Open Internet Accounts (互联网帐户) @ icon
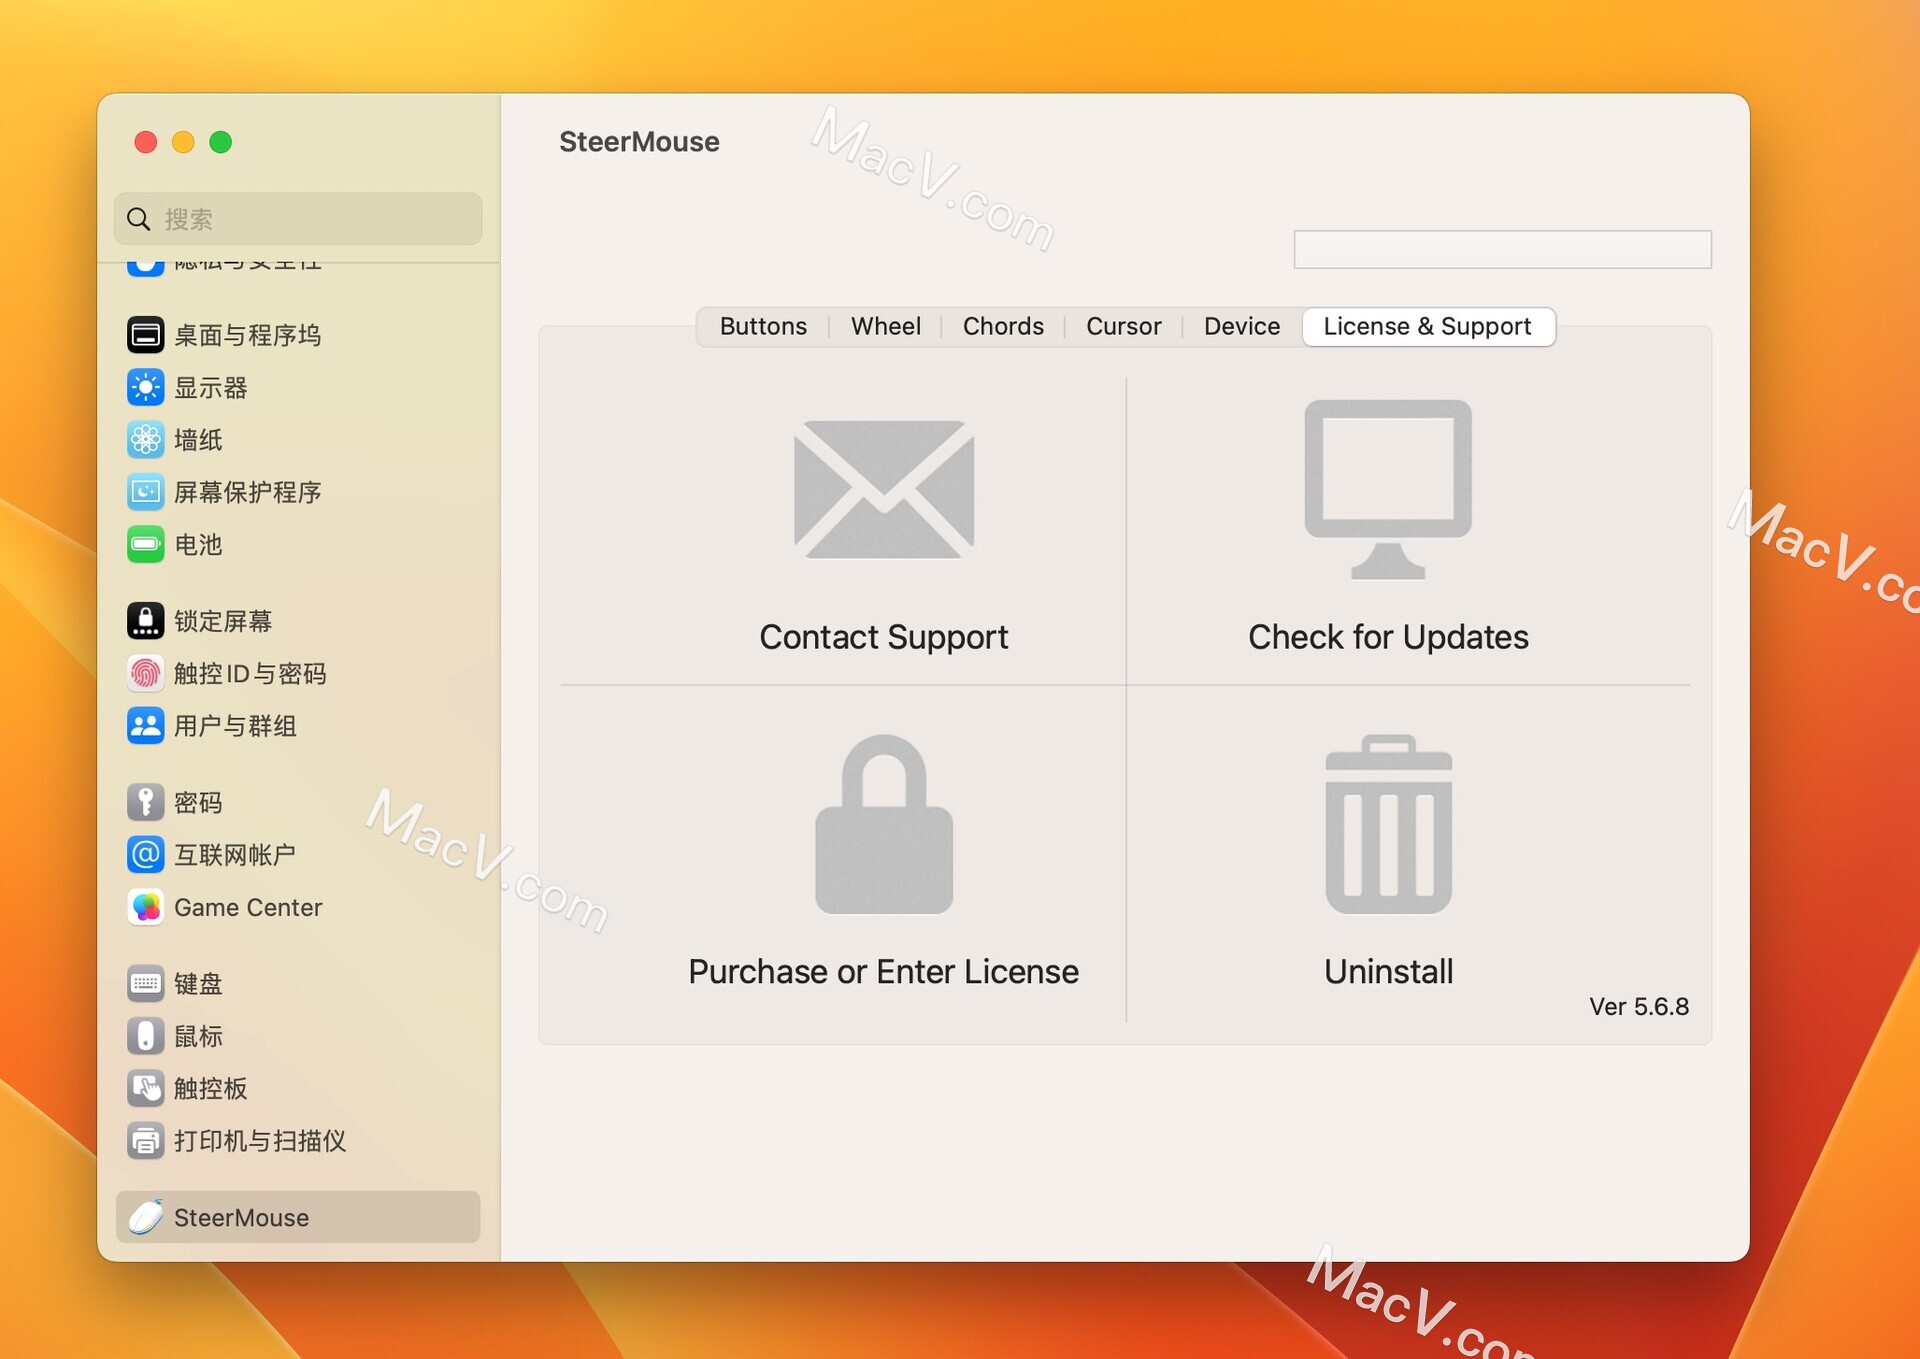1920x1359 pixels. (x=146, y=854)
